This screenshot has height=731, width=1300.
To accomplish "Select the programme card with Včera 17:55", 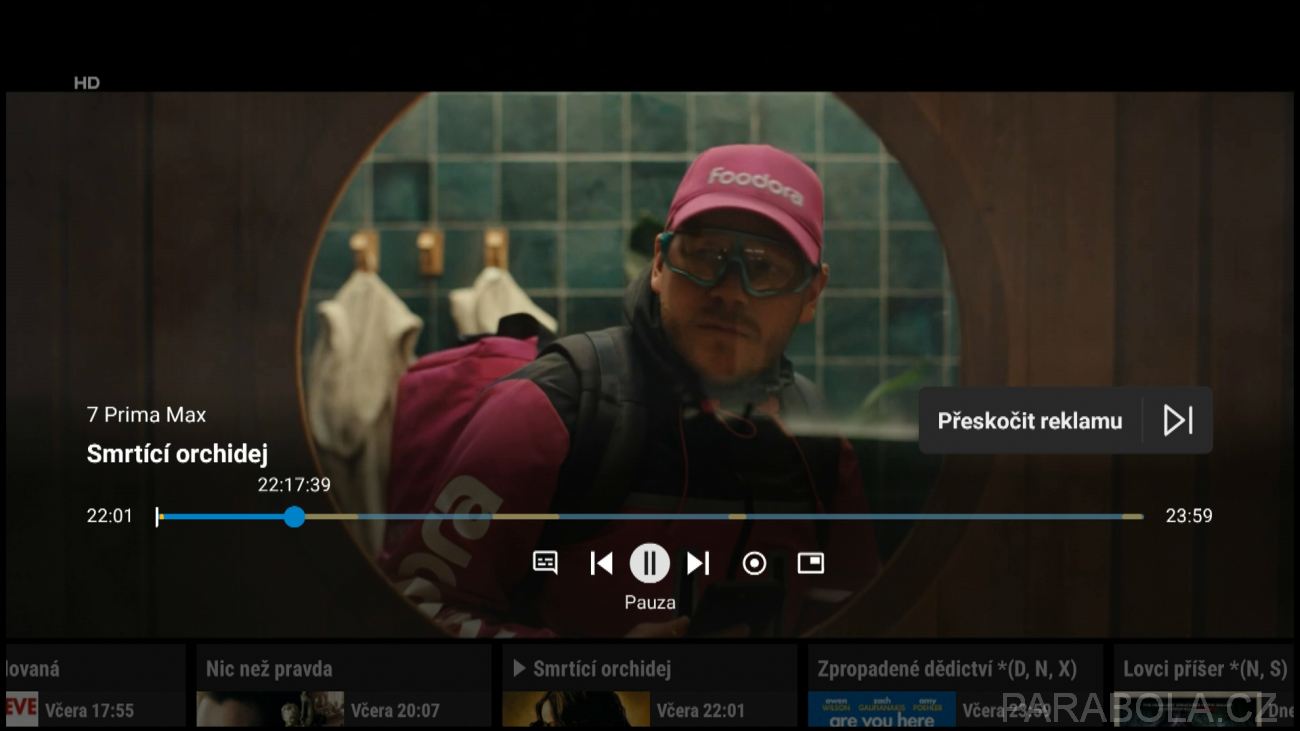I will 96,685.
